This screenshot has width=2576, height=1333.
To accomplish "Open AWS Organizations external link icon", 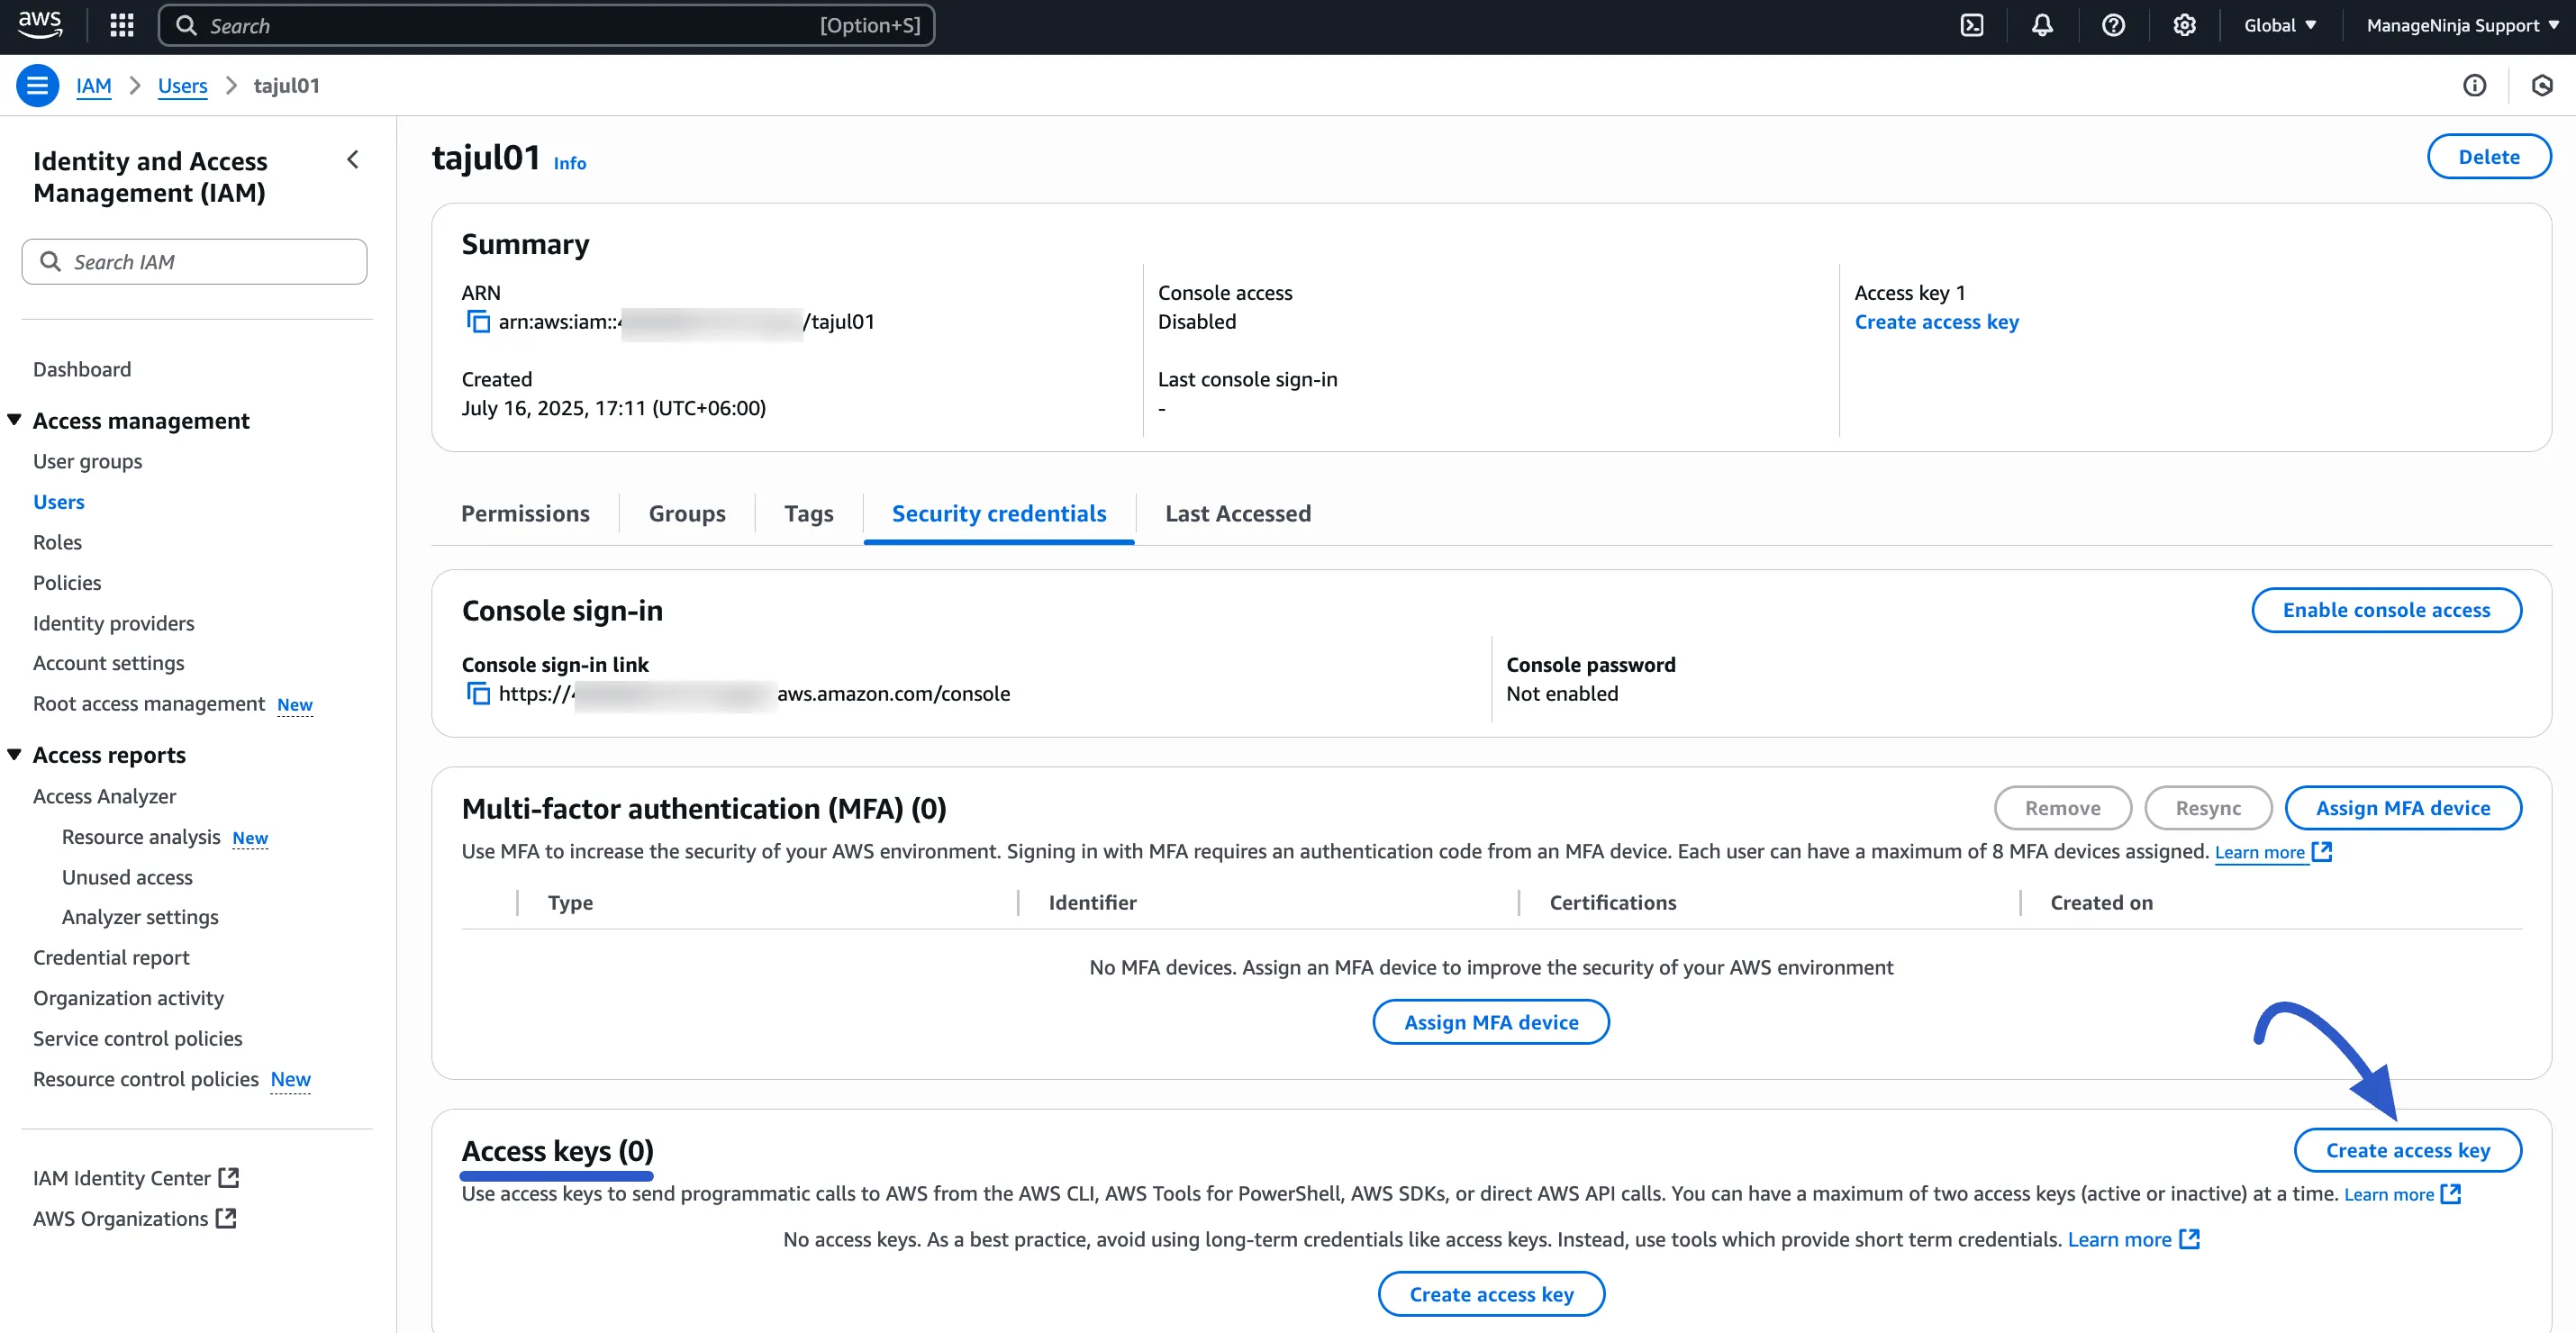I will (227, 1218).
